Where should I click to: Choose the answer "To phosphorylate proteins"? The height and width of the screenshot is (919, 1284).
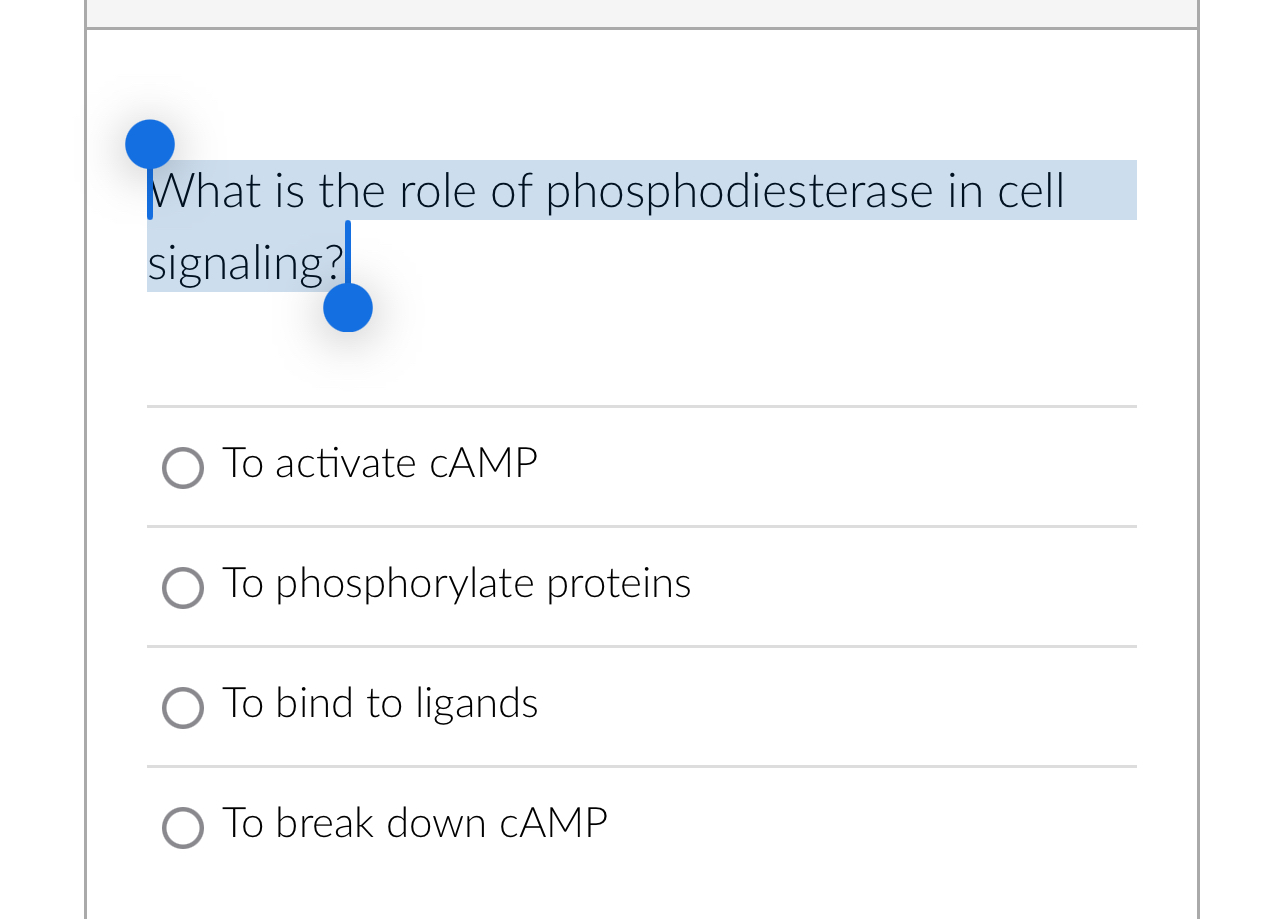pyautogui.click(x=456, y=585)
